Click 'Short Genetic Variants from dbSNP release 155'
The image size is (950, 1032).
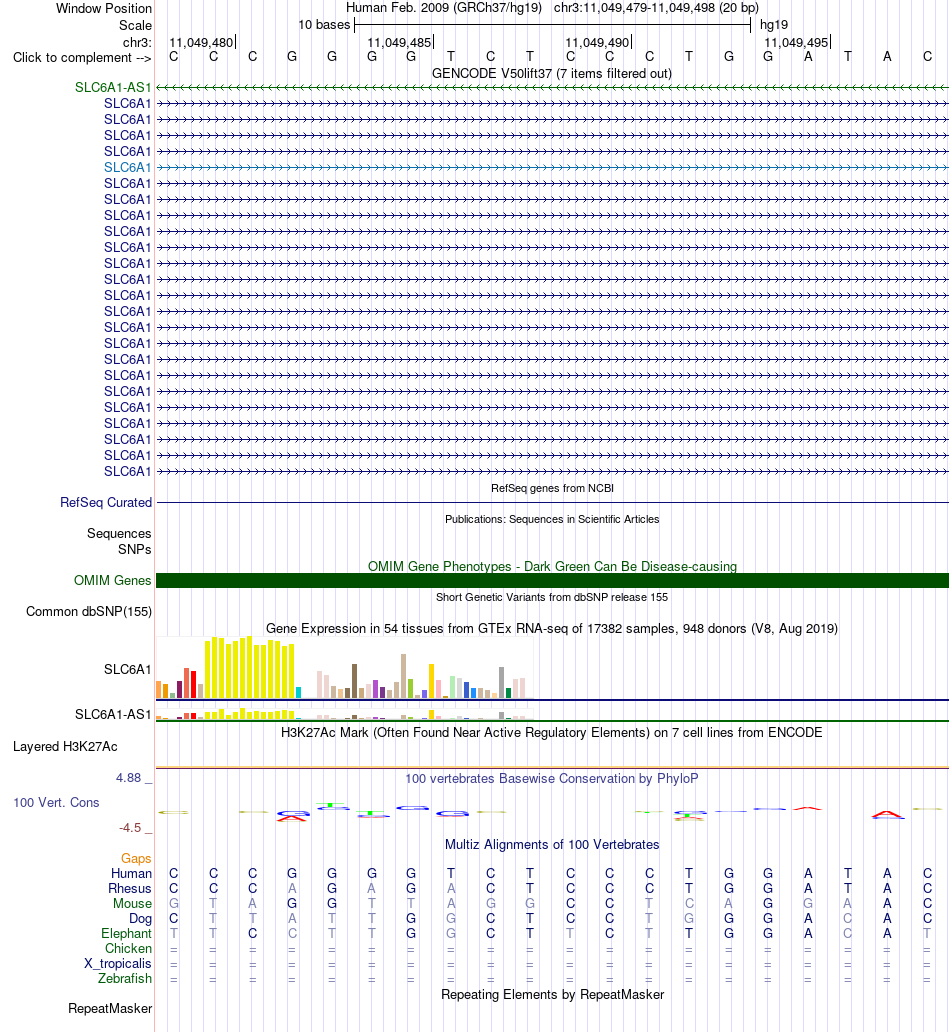[552, 598]
